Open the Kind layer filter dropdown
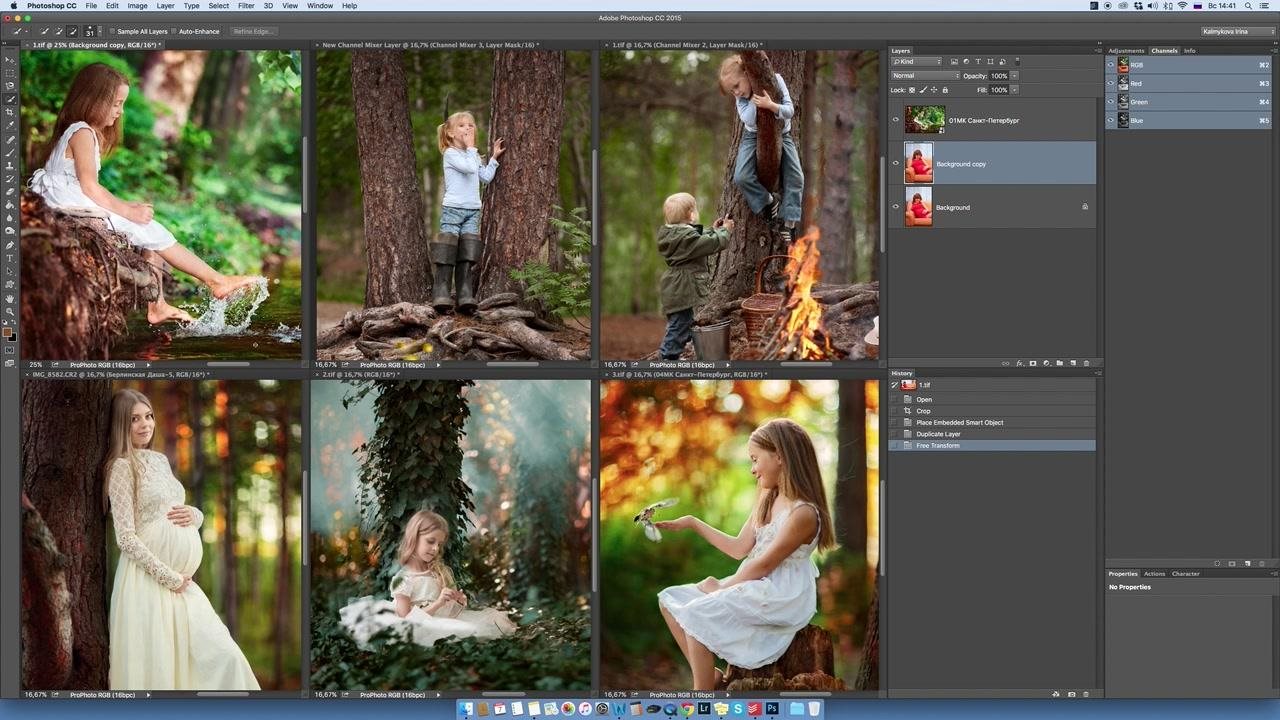 coord(917,62)
